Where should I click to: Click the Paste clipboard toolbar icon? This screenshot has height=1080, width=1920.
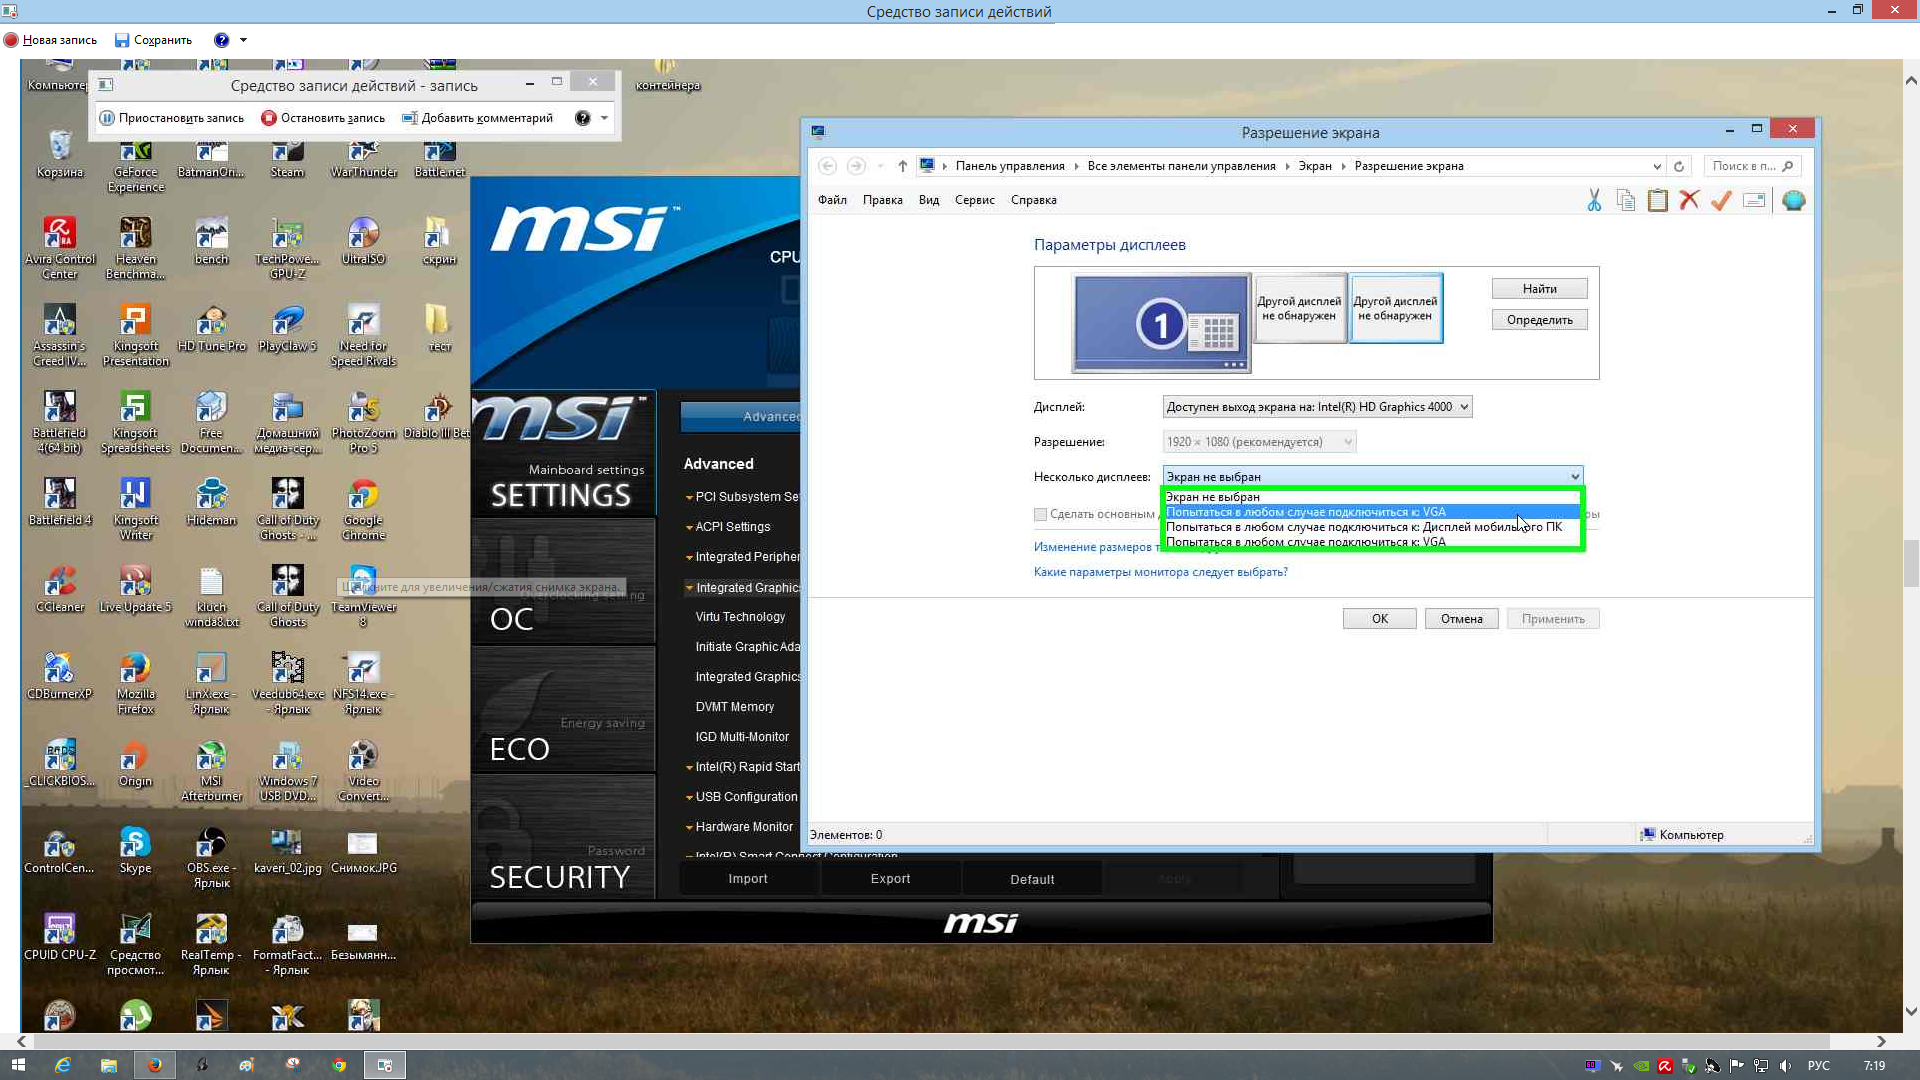(x=1658, y=201)
